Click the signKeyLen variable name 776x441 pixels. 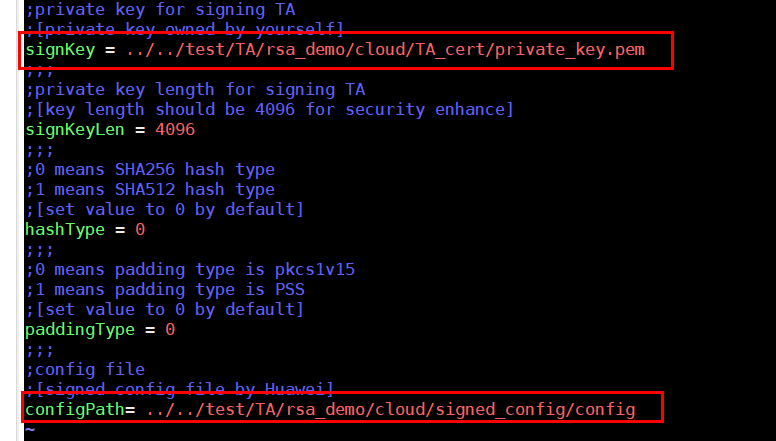tap(75, 130)
